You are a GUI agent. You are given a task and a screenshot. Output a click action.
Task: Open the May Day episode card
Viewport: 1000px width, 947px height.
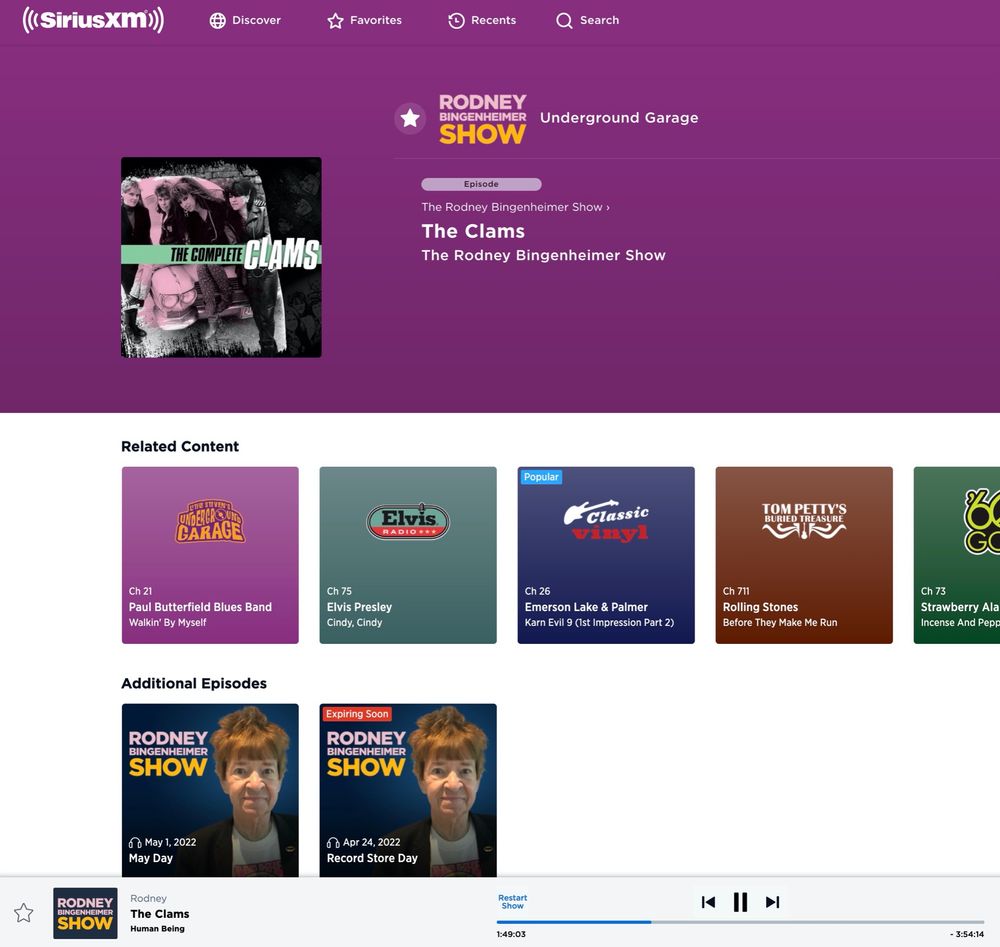point(210,790)
